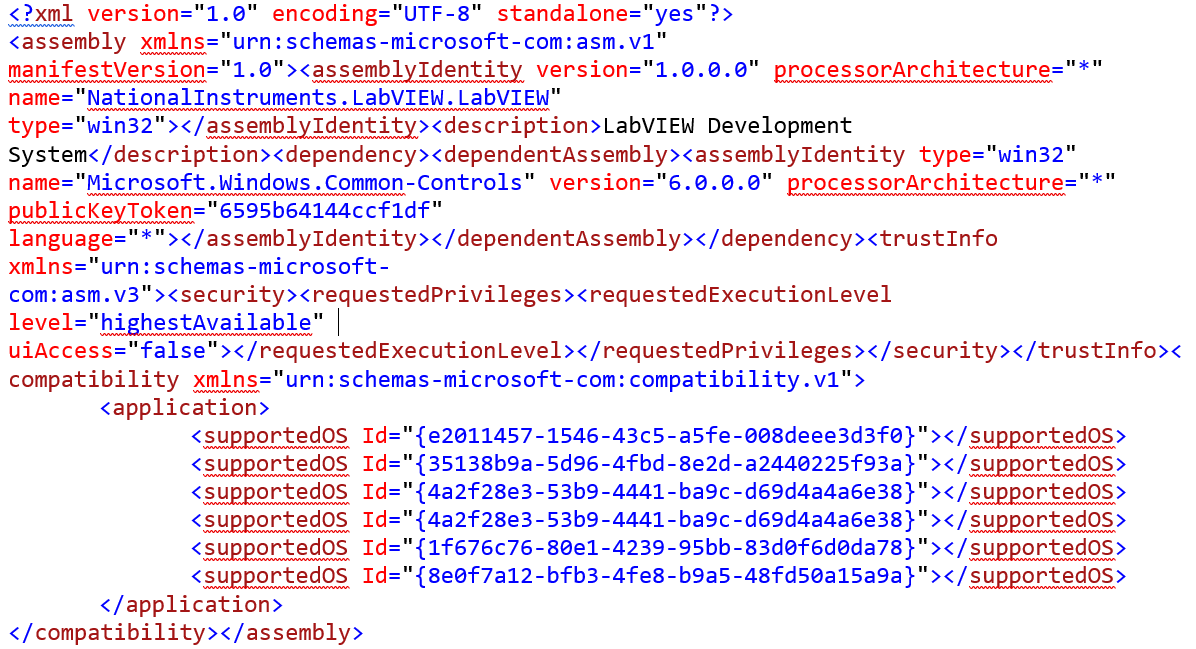Image resolution: width=1196 pixels, height=649 pixels.
Task: Click the closing </assembly> tag
Action: pyautogui.click(x=291, y=633)
